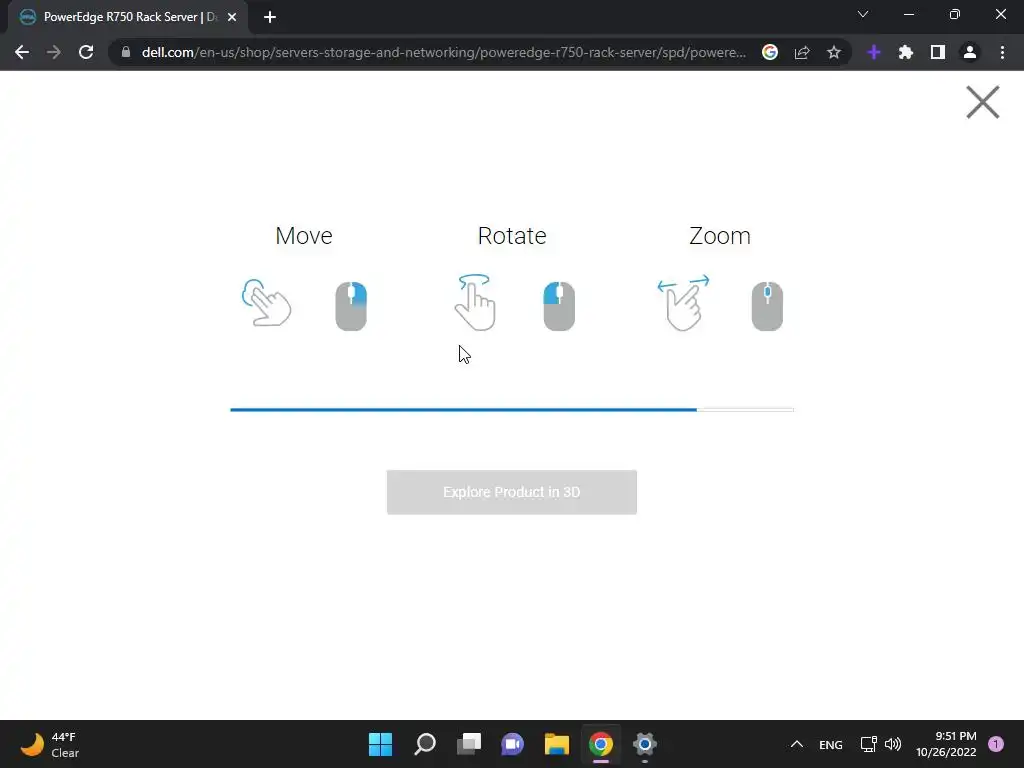Close the PowerEdge R750 tab
1024x768 pixels.
click(x=232, y=17)
